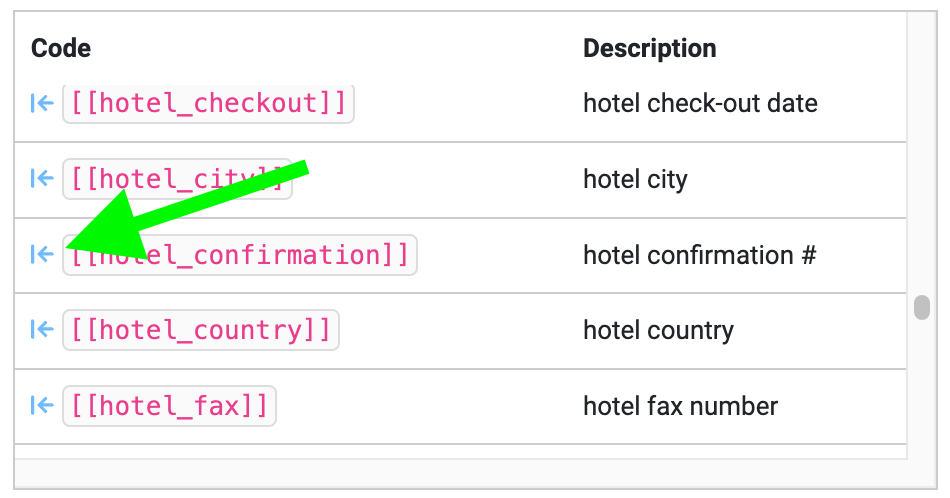The image size is (950, 498).
Task: Click insert arrow icon beside hotel_fax code
Action: point(42,405)
